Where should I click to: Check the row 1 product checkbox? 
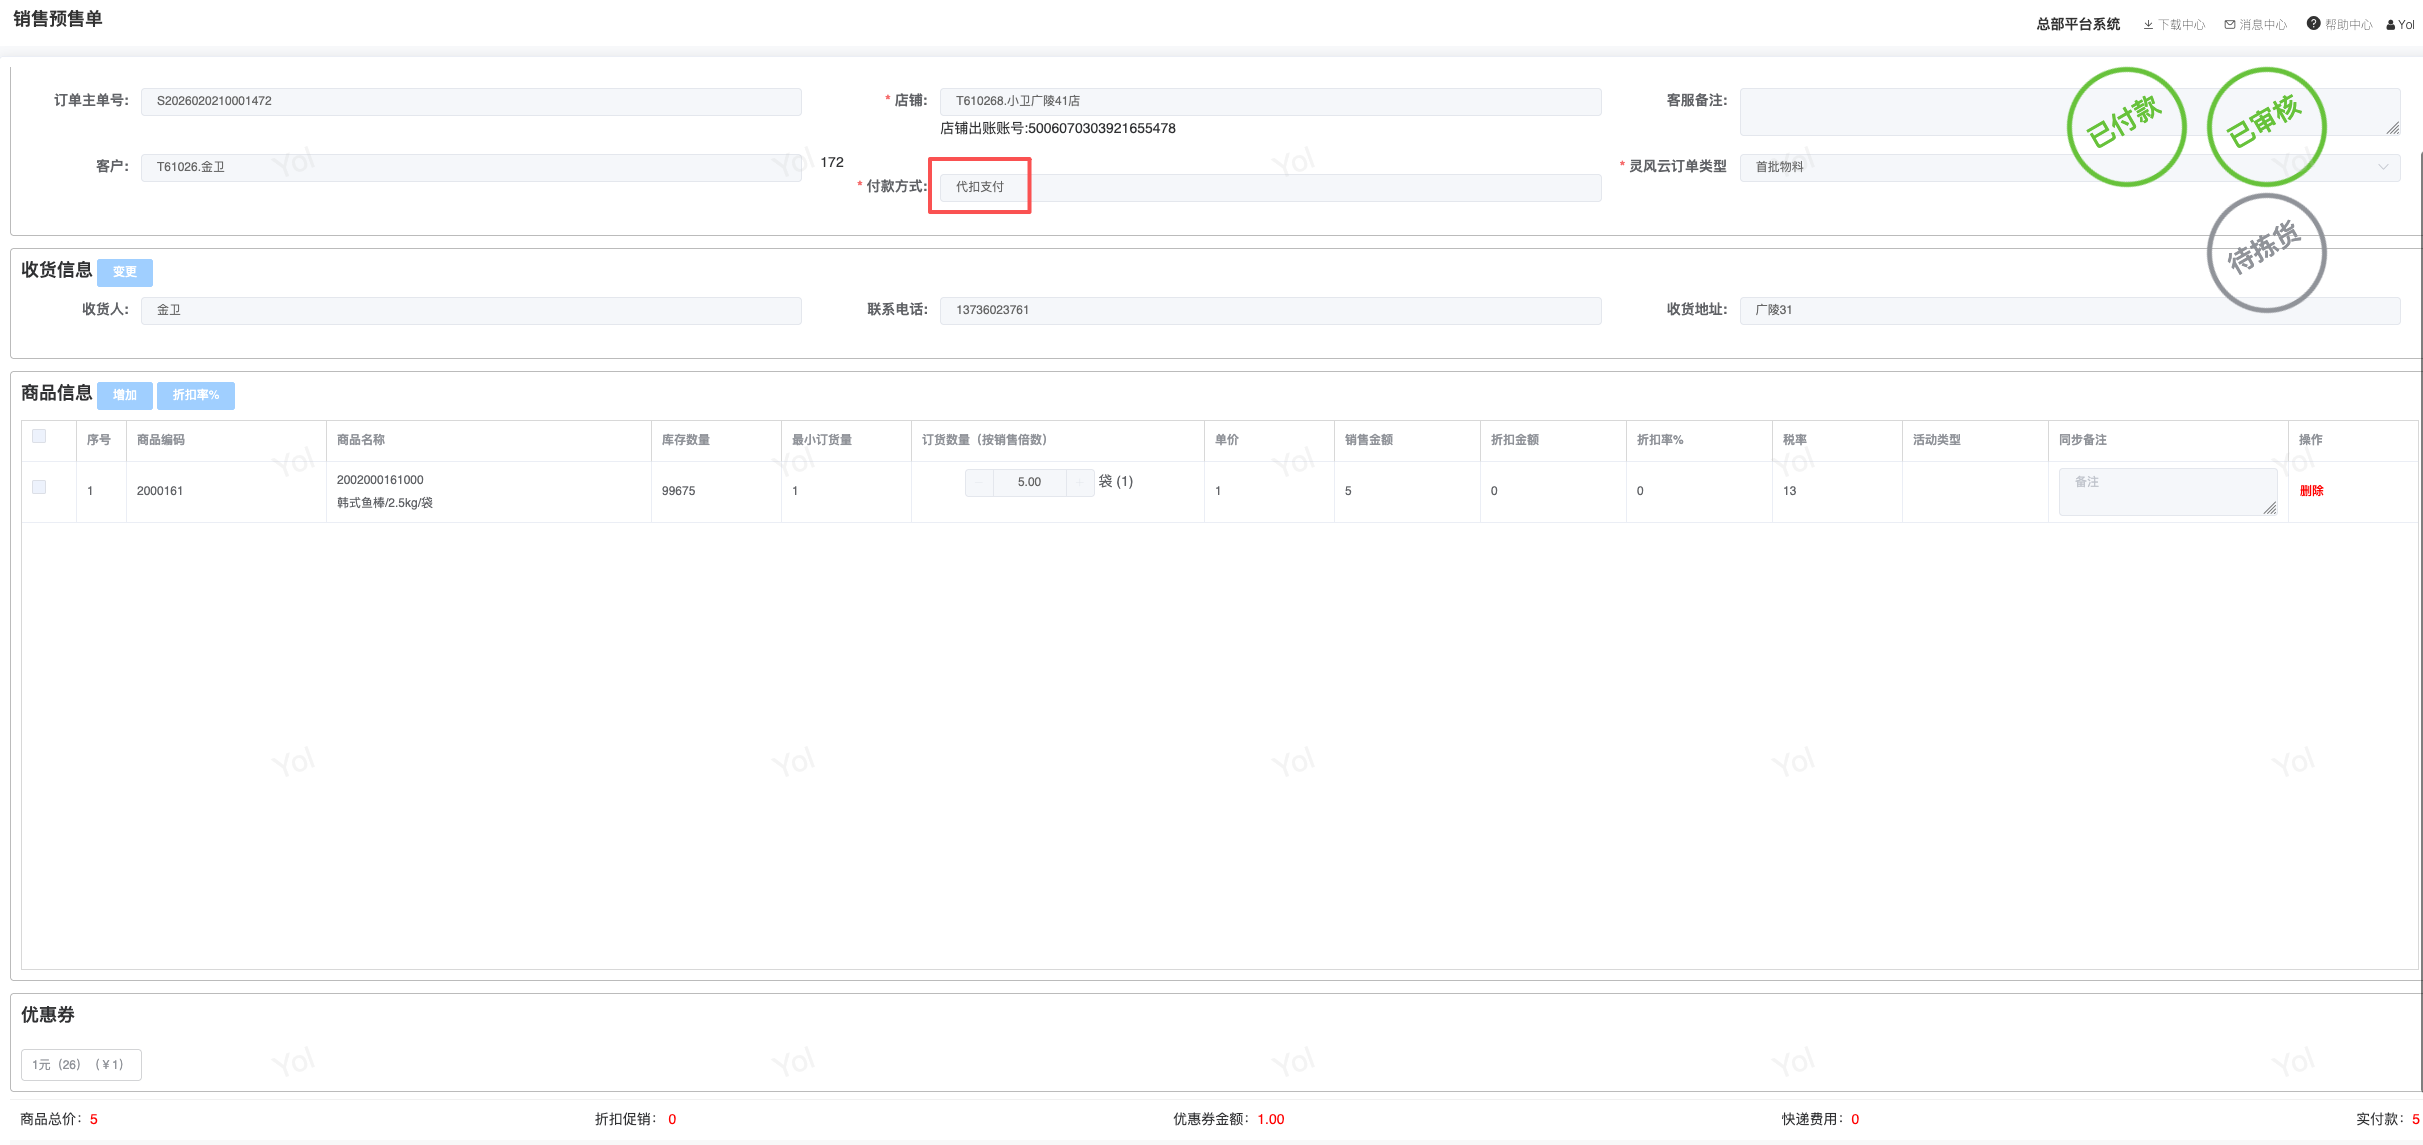coord(39,487)
